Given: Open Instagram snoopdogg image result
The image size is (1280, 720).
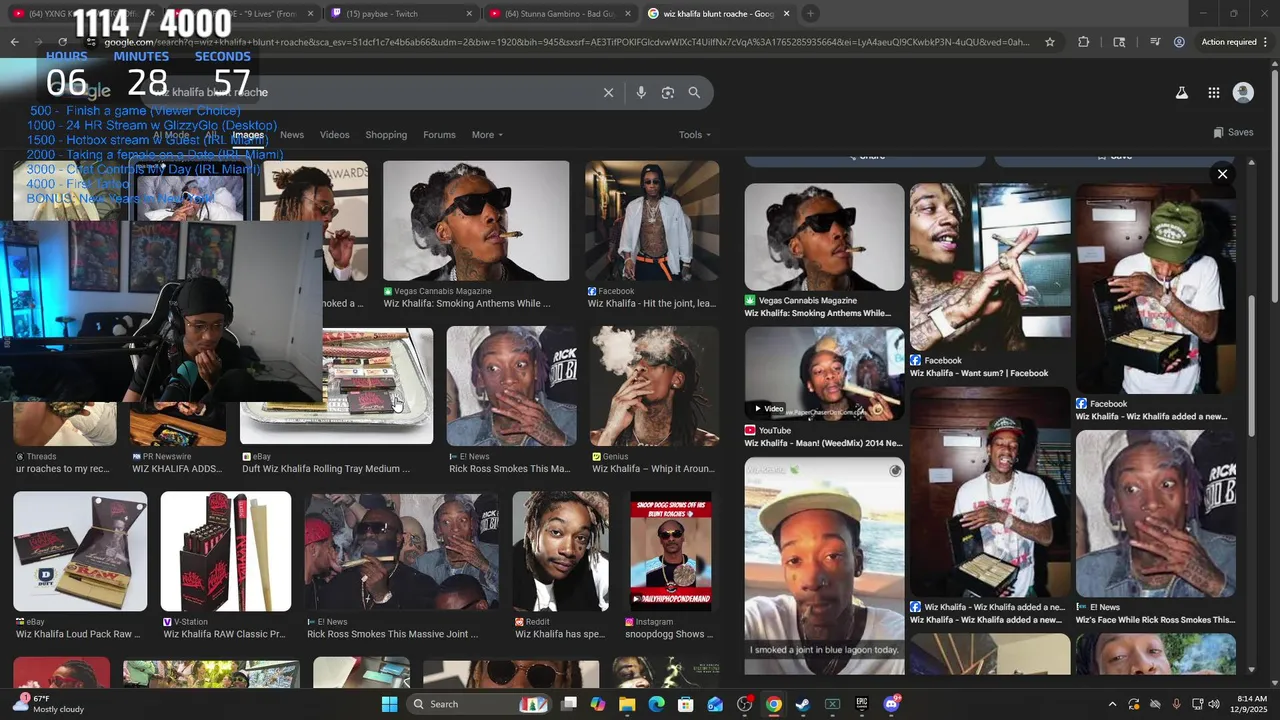Looking at the screenshot, I should coord(671,551).
